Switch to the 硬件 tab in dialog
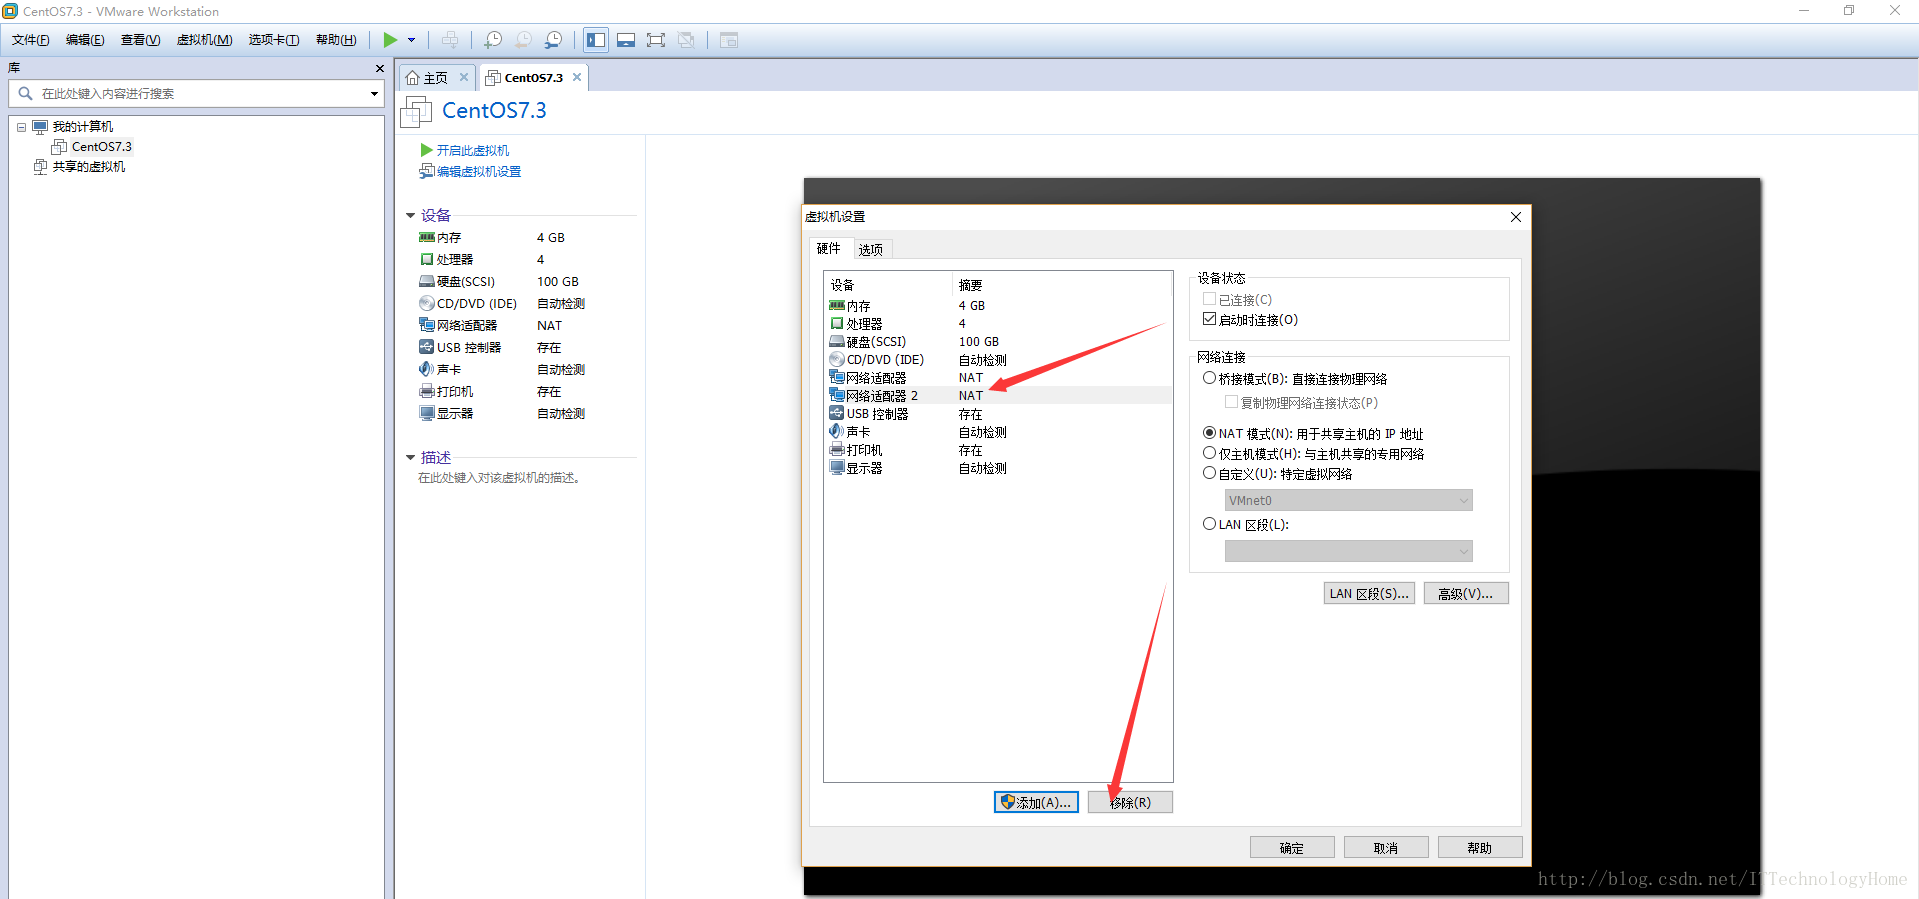 pos(829,248)
